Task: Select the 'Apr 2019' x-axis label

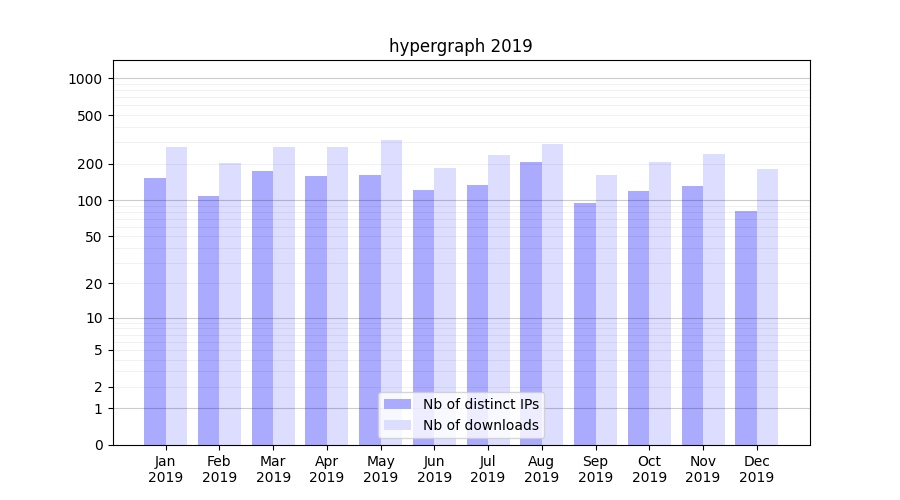Action: (x=327, y=469)
